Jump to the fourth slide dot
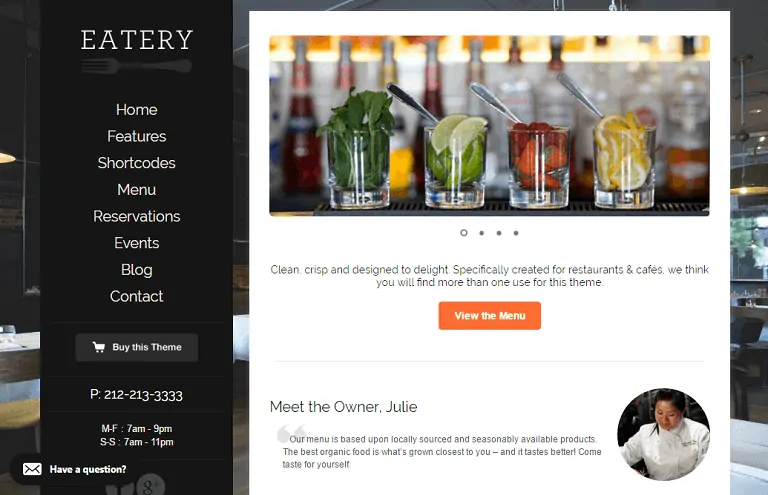 coord(516,233)
